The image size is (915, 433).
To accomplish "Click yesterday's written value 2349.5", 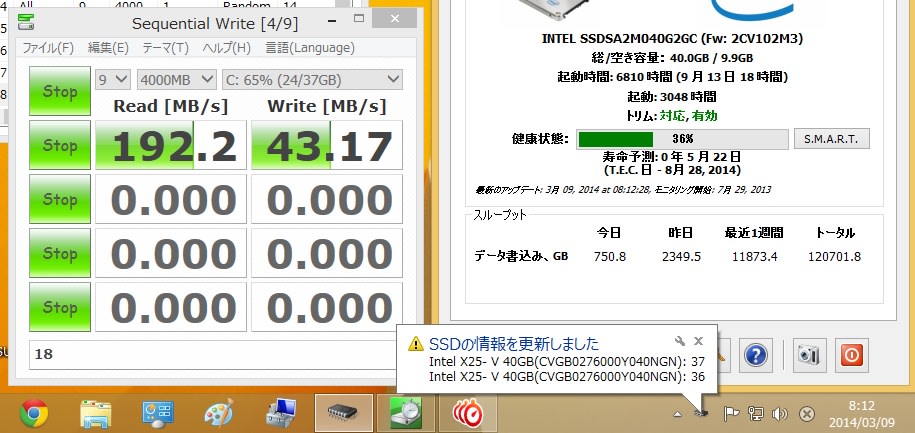I will click(682, 257).
